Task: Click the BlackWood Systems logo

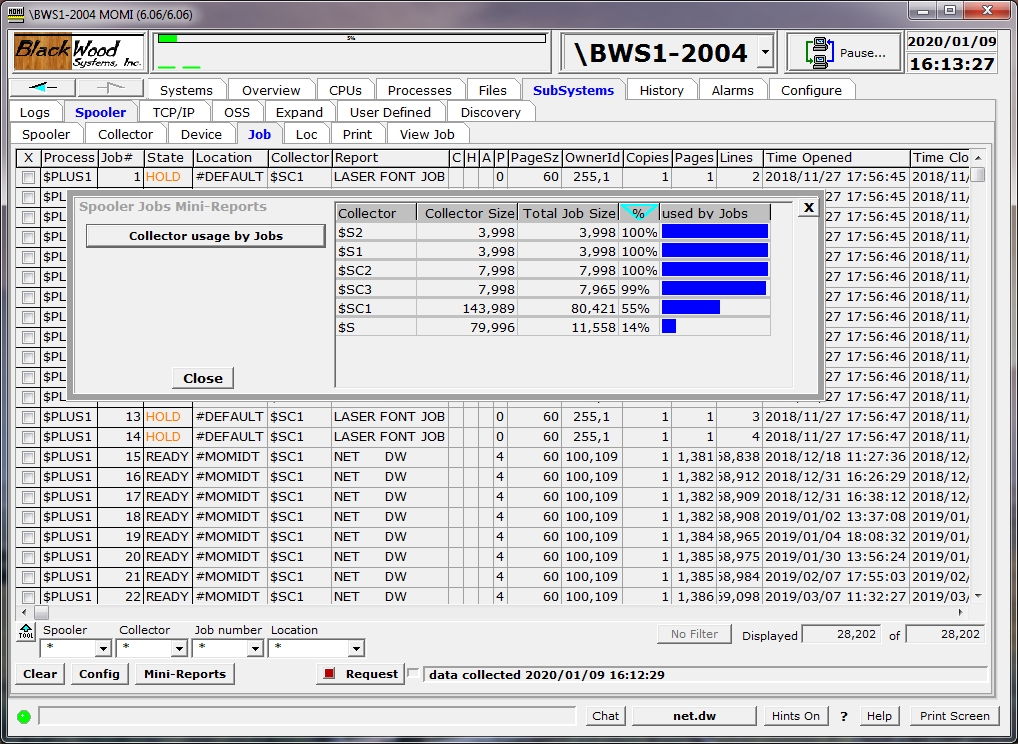Action: 79,53
